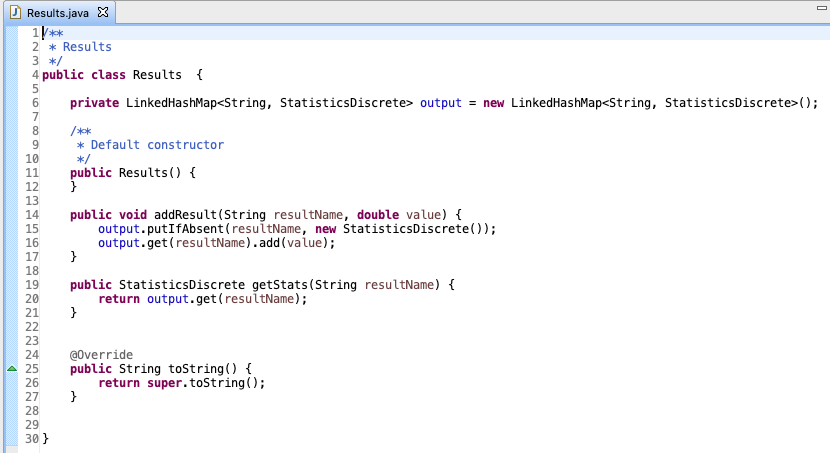Click the '* Results' Javadoc comment on line 2
Screen dimensions: 830x453
[x=80, y=47]
